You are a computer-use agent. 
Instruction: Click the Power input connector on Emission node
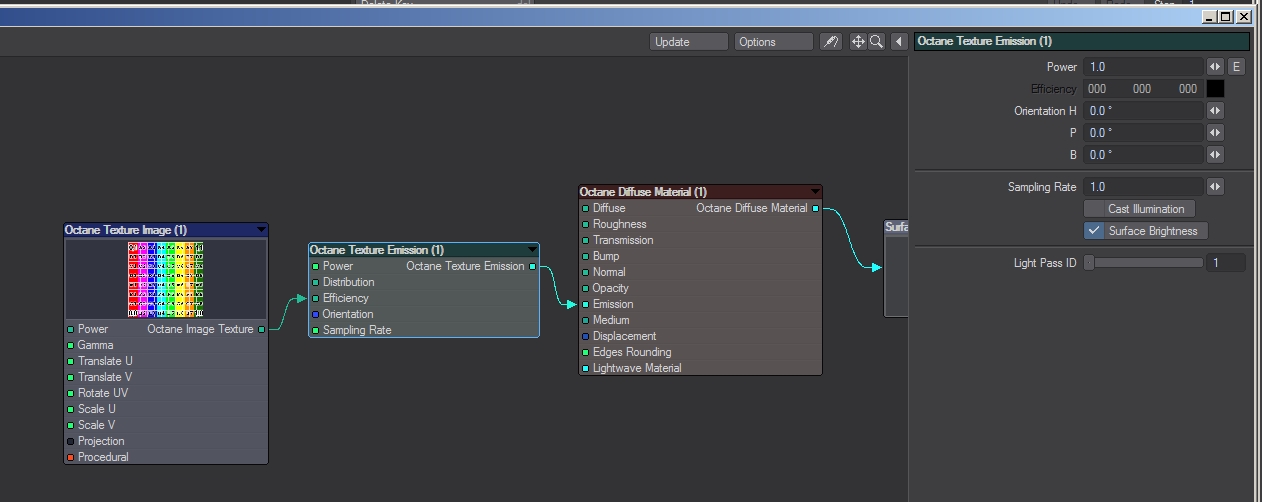pos(316,266)
